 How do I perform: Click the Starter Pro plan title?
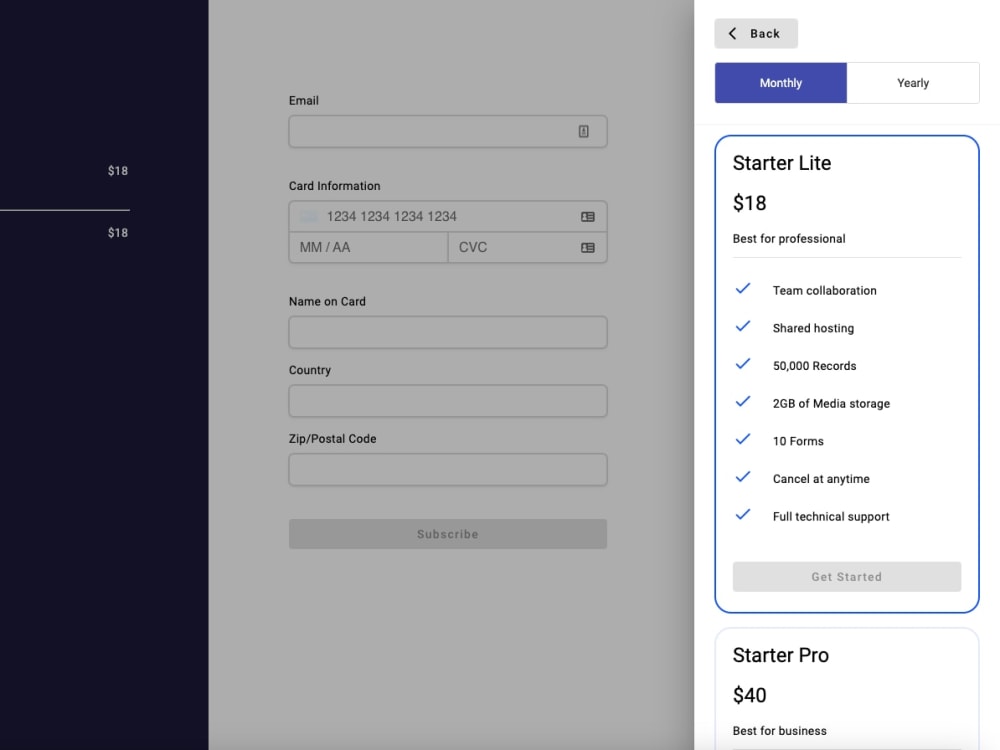pos(781,656)
